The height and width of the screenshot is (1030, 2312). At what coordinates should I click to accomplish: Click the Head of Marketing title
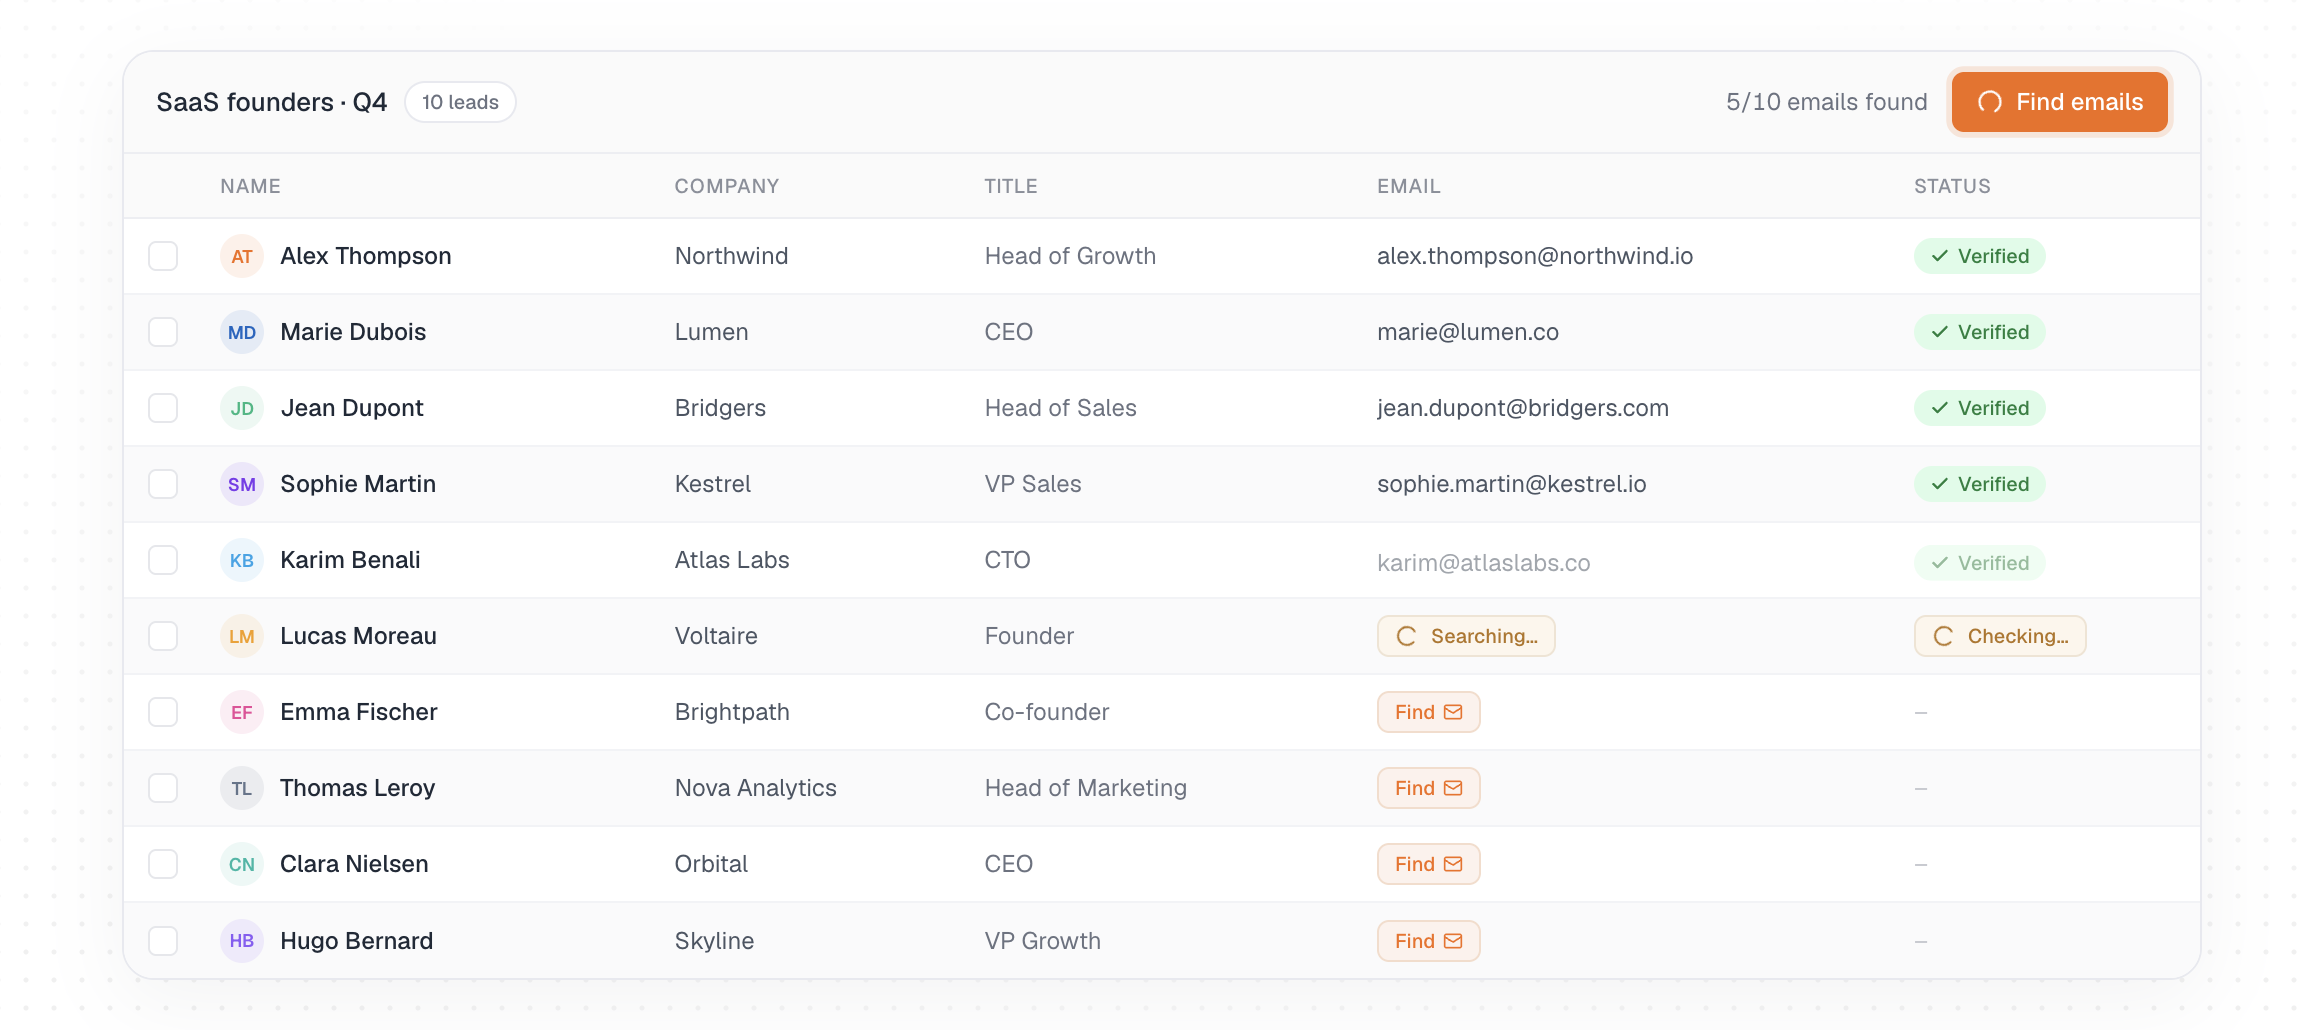click(x=1085, y=788)
